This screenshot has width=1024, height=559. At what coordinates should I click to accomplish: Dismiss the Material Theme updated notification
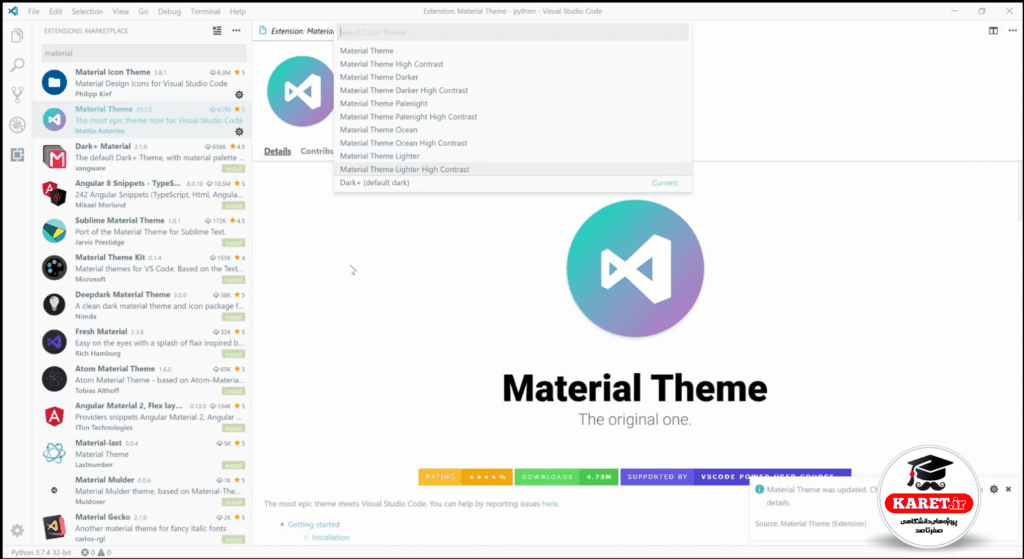(x=1008, y=489)
